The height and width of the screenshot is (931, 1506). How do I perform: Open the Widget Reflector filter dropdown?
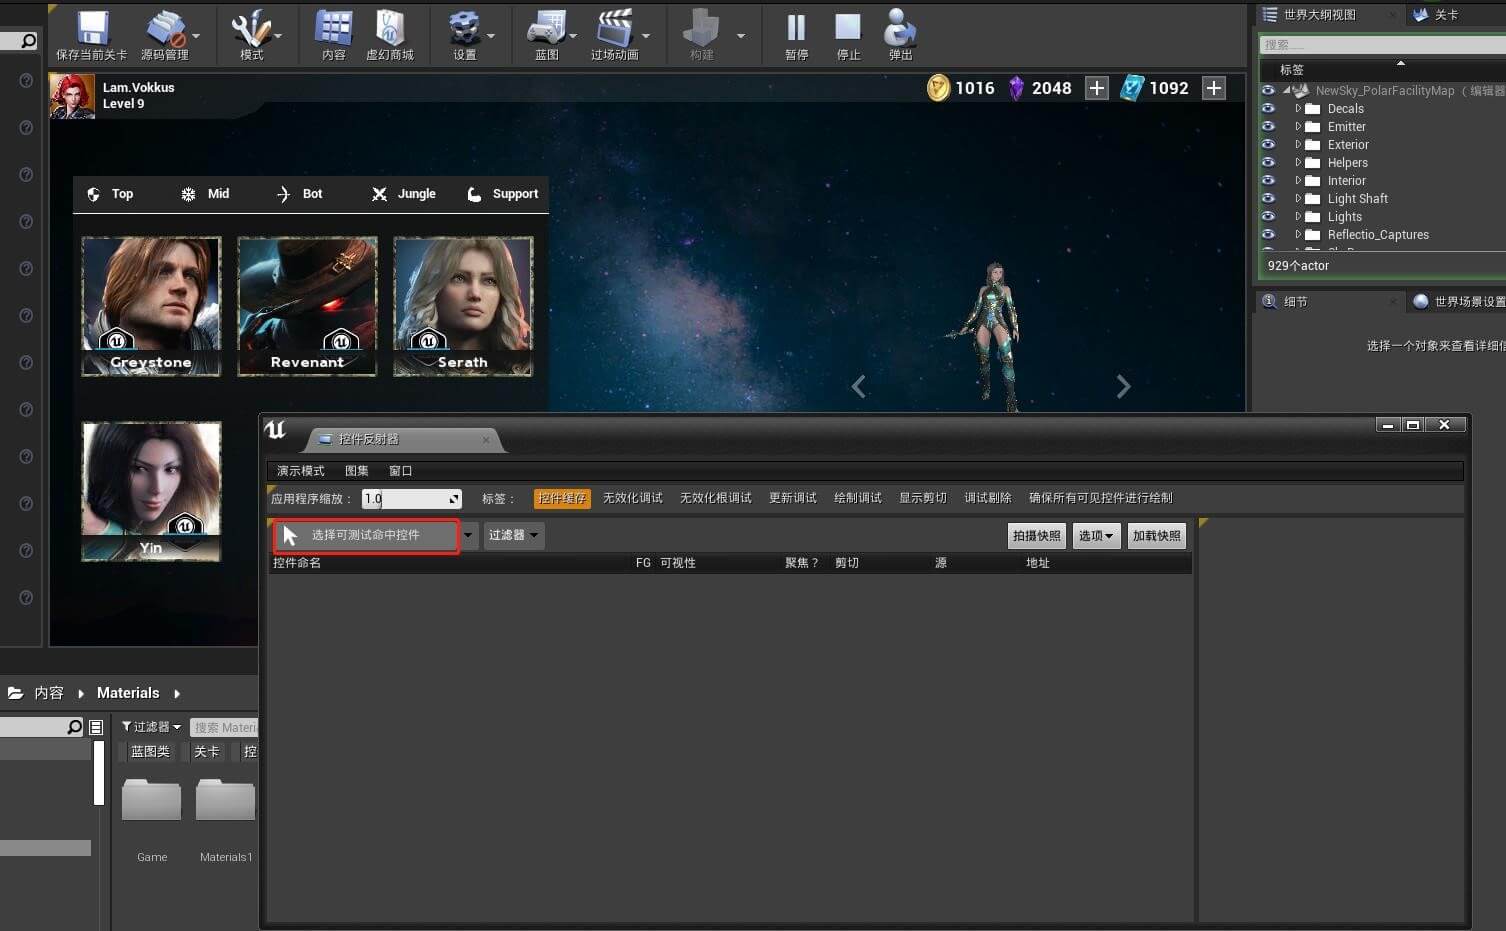pyautogui.click(x=514, y=535)
